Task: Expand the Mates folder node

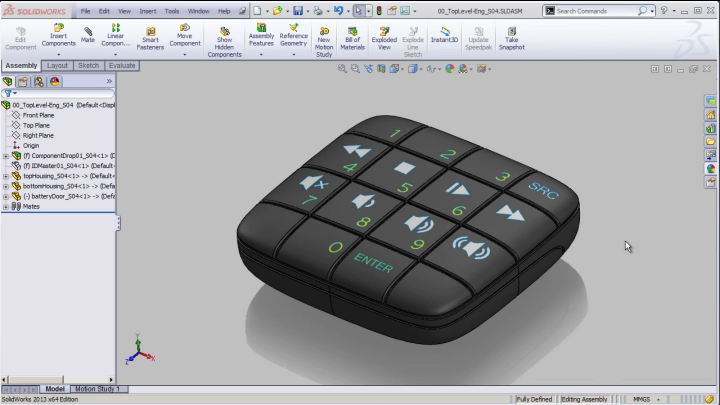Action: coord(6,207)
